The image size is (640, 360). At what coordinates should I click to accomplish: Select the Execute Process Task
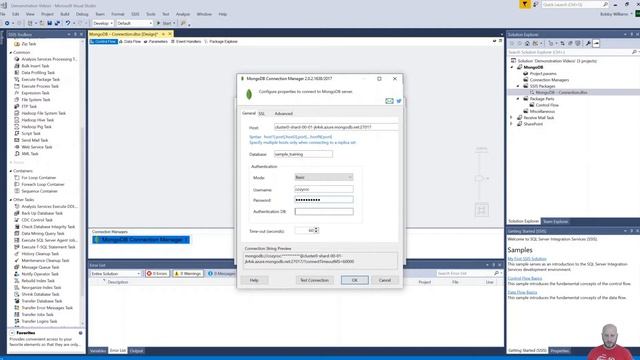coord(40,86)
